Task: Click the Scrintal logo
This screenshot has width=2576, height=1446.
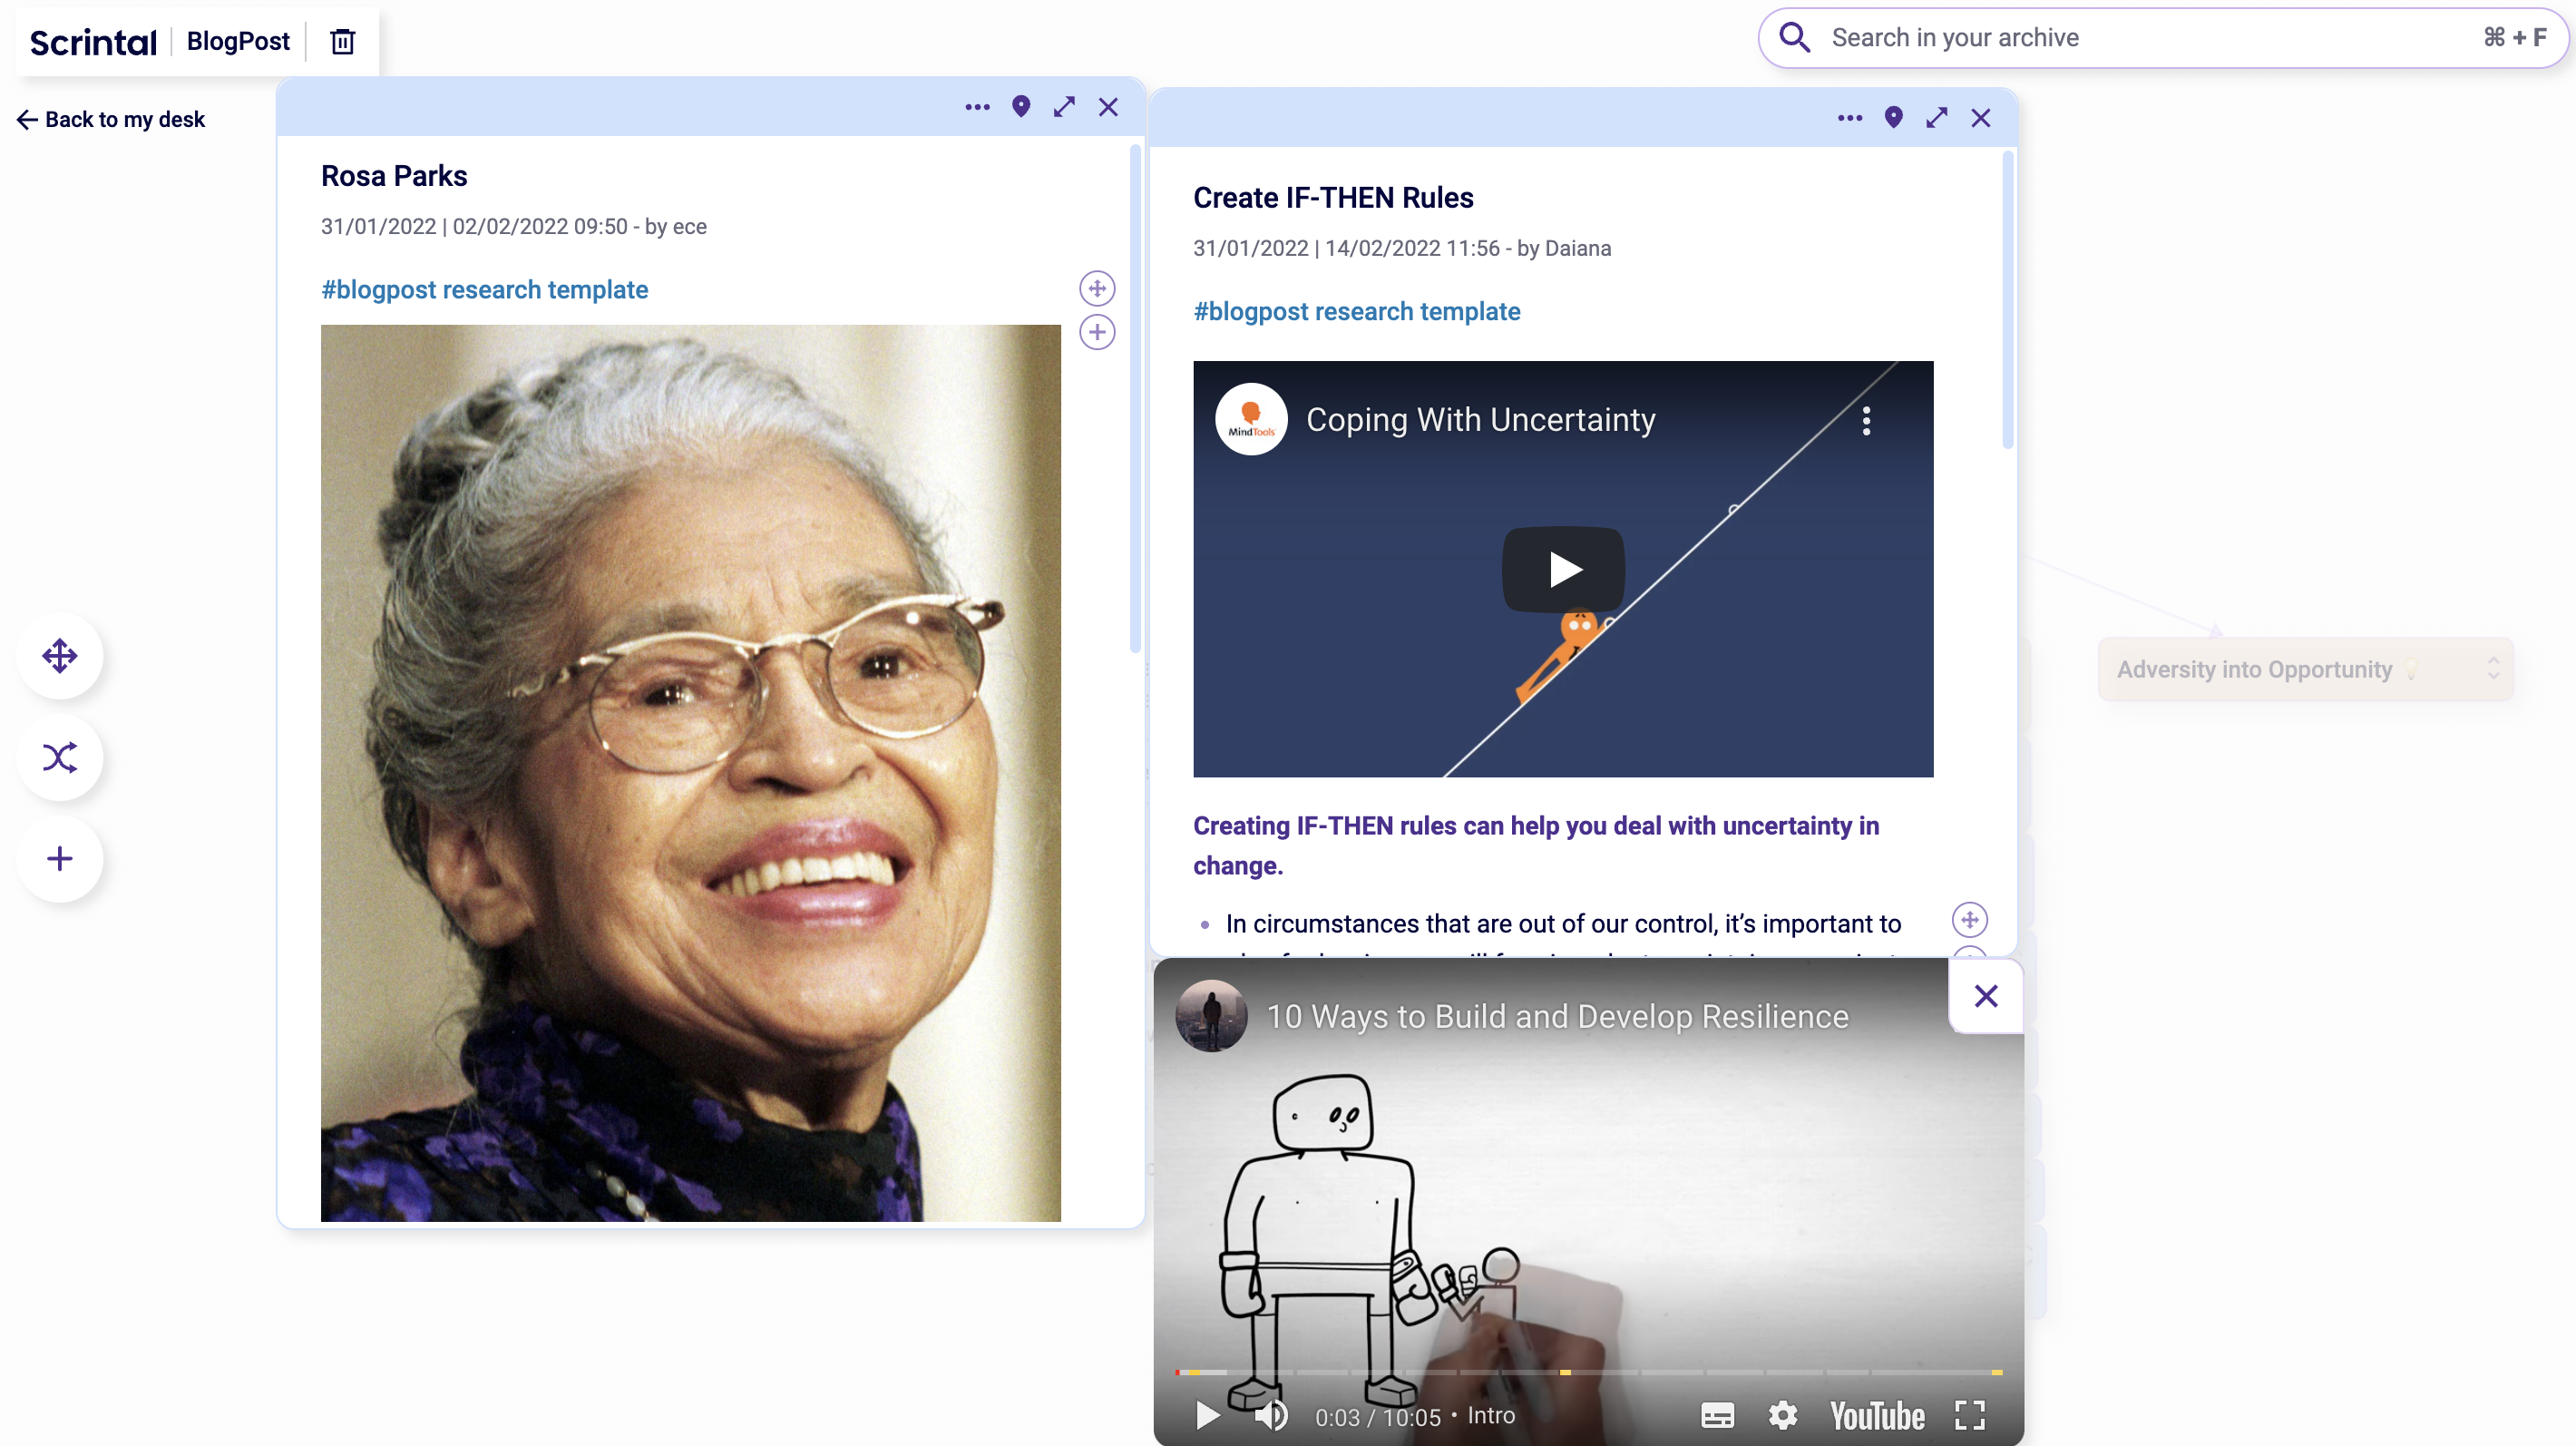Action: tap(93, 42)
